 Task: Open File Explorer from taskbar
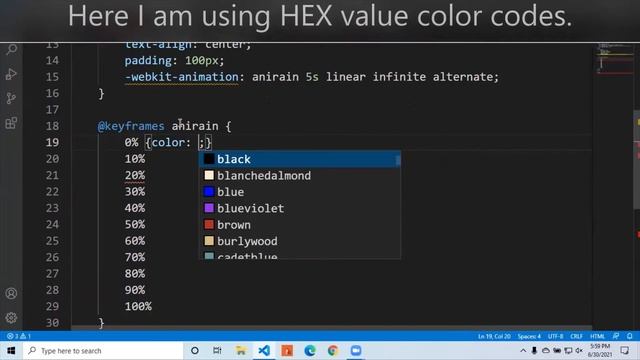(x=241, y=351)
